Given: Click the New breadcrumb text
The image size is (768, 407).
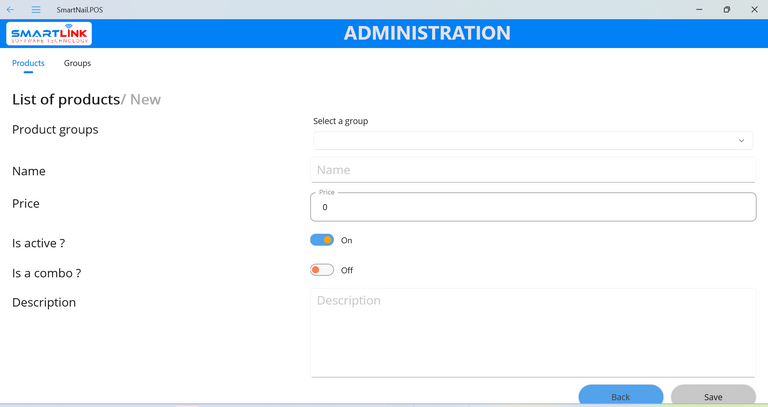Looking at the screenshot, I should click(145, 99).
